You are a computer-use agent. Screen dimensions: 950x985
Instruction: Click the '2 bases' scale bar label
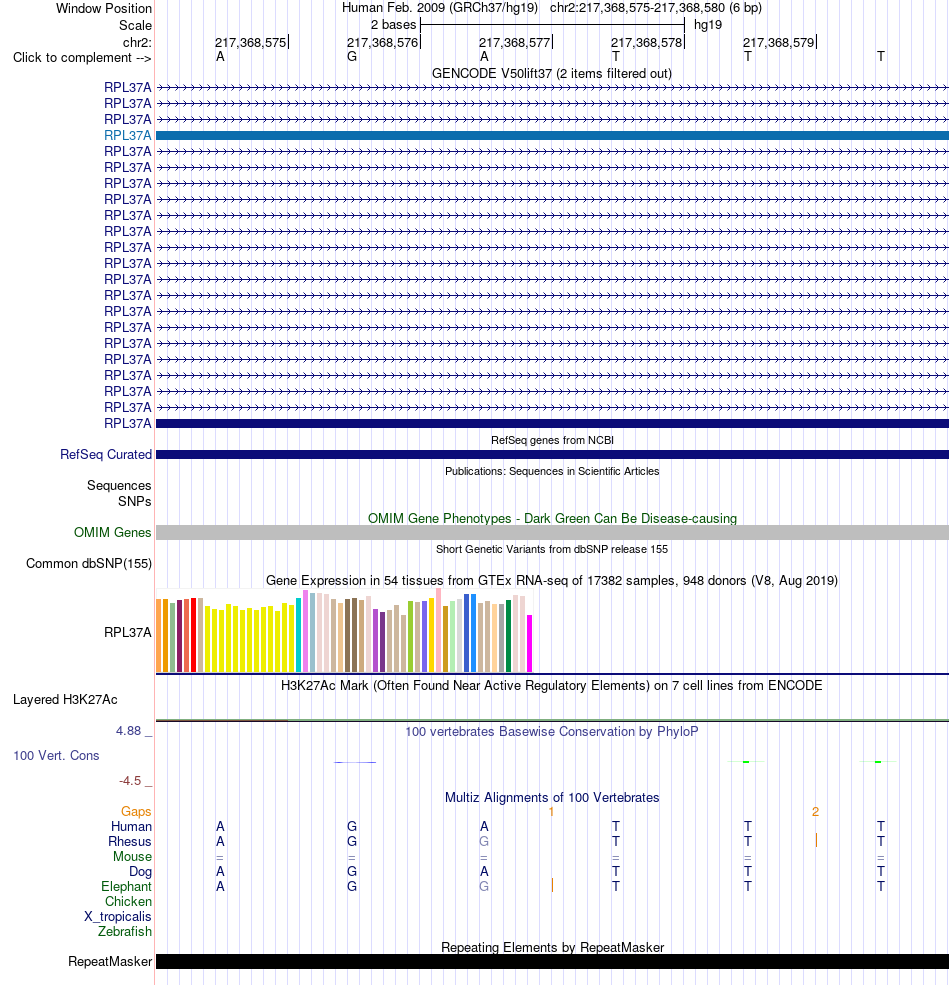393,24
